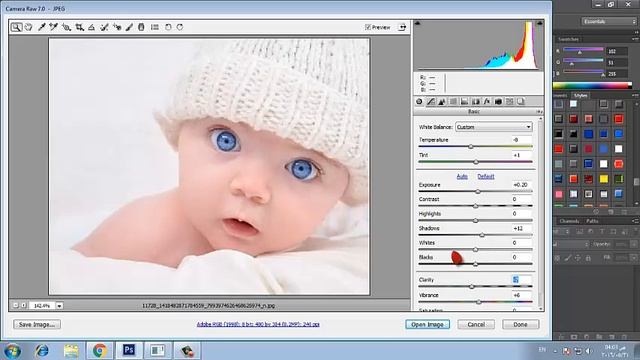Open the Presets panel icon

[x=509, y=102]
